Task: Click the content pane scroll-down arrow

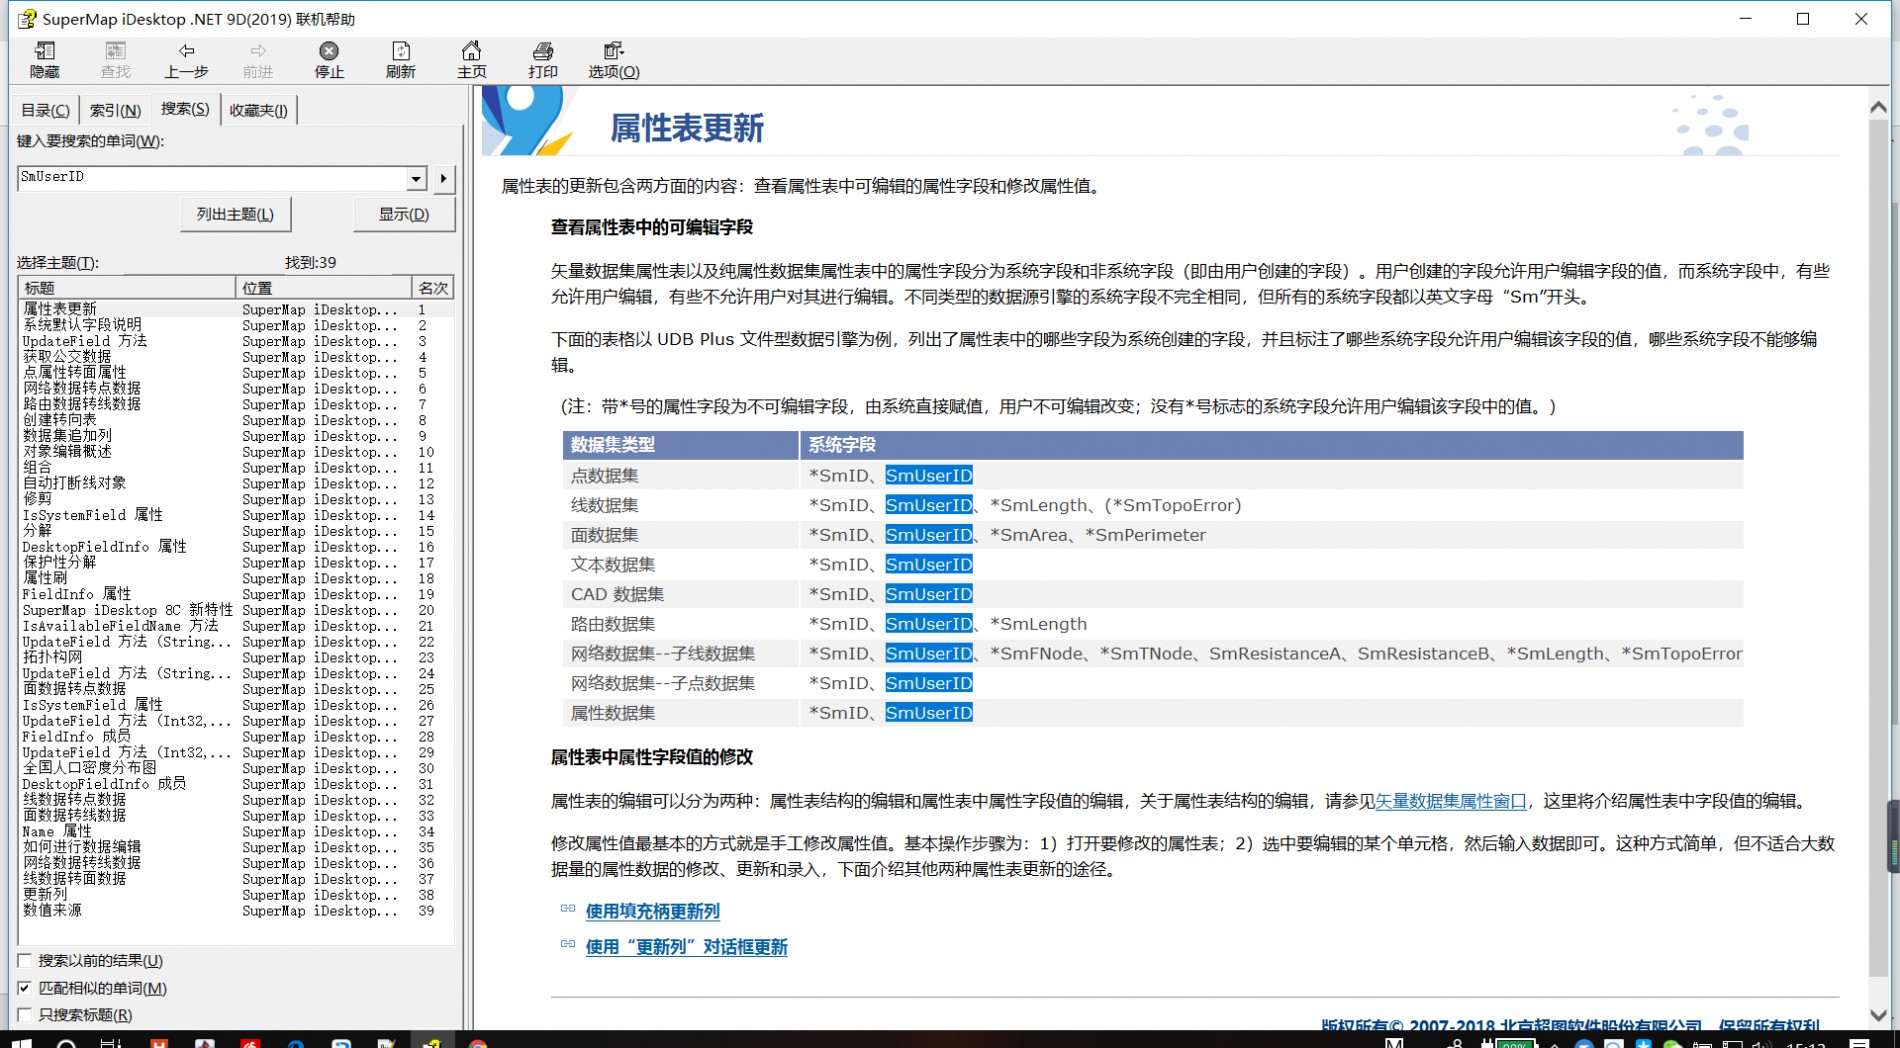Action: click(x=1878, y=1015)
